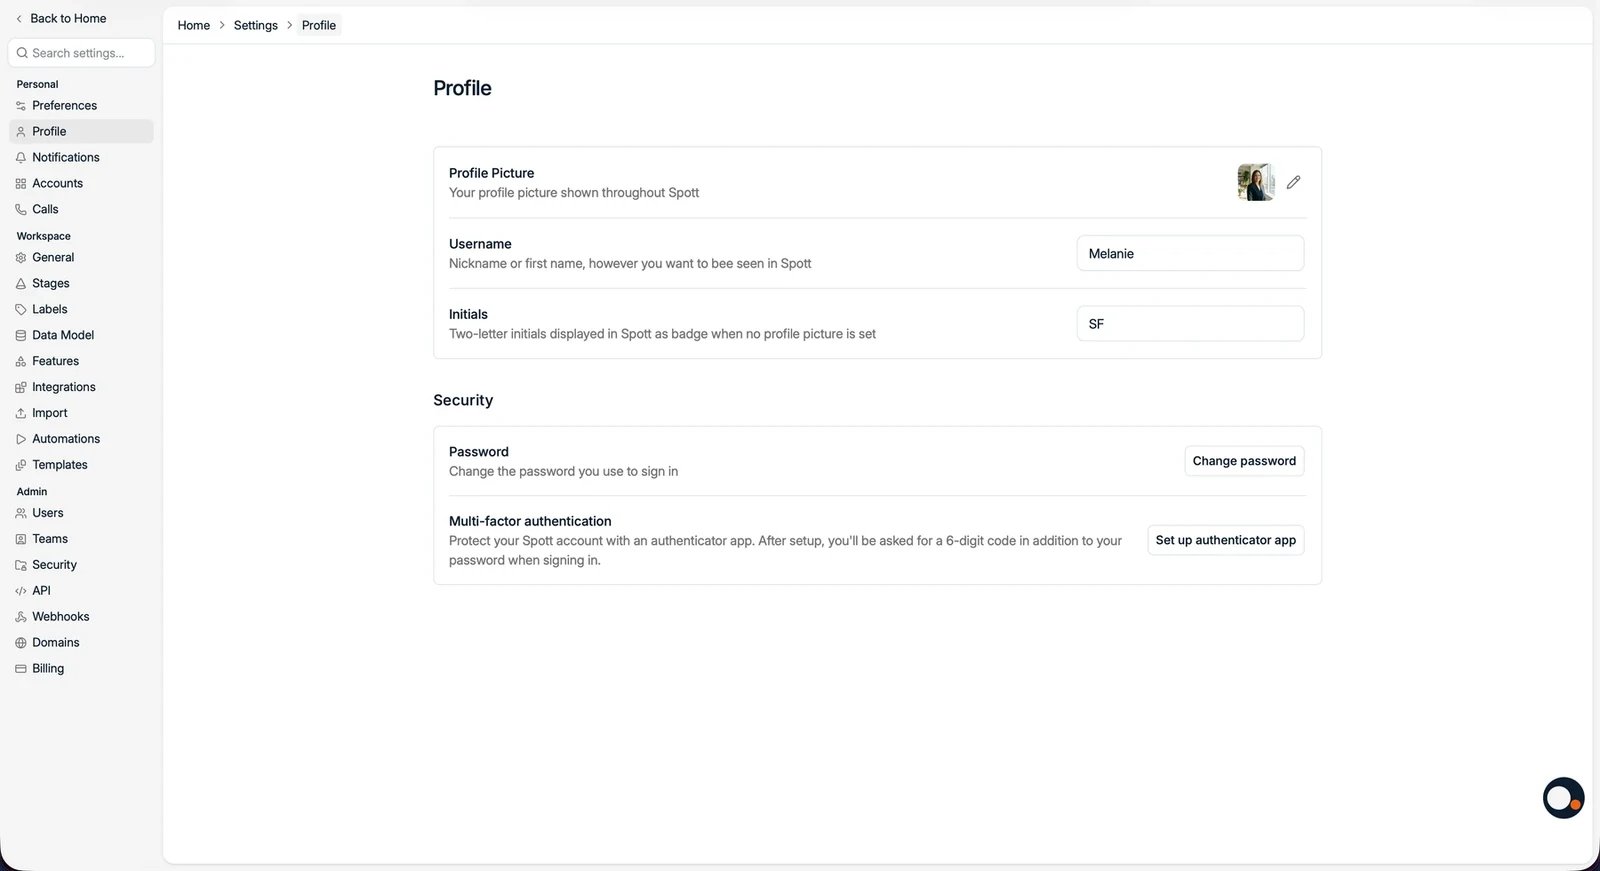Image resolution: width=1600 pixels, height=871 pixels.
Task: Click the Initials field containing SF
Action: coord(1190,324)
